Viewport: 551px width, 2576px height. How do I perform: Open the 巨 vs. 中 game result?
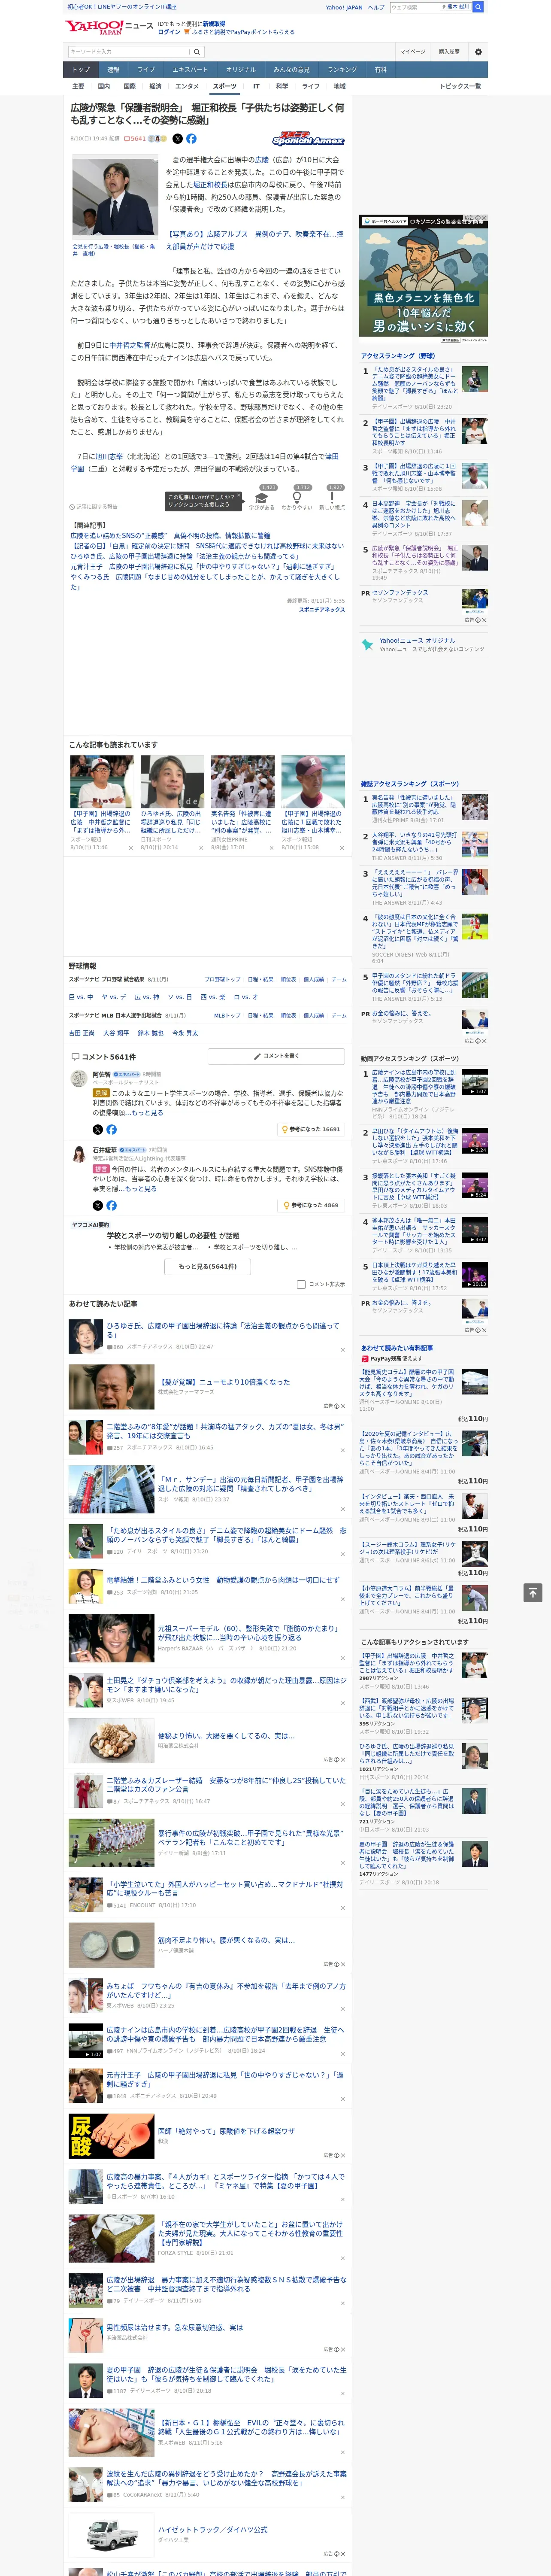point(81,997)
